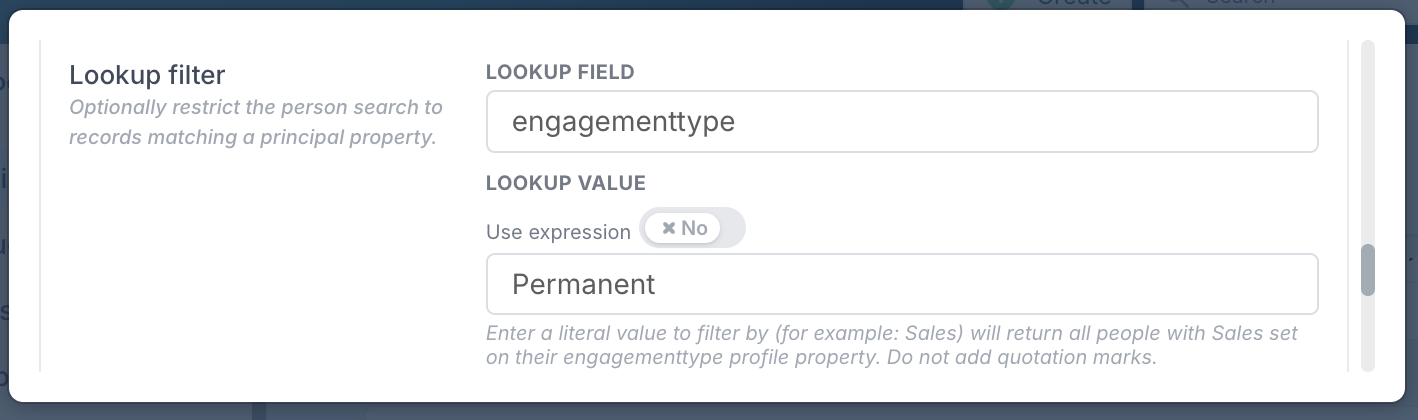Click the word "engagementtype" in the field
The height and width of the screenshot is (420, 1418).
click(623, 122)
